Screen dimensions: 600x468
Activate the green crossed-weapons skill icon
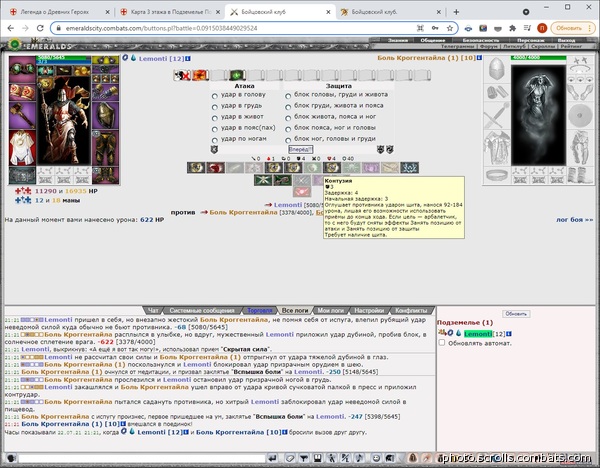263,180
